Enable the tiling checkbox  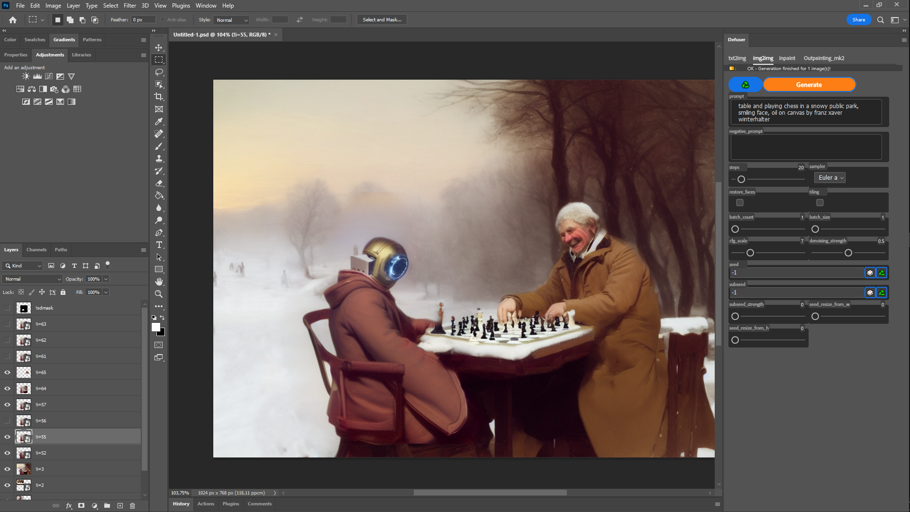click(x=820, y=203)
